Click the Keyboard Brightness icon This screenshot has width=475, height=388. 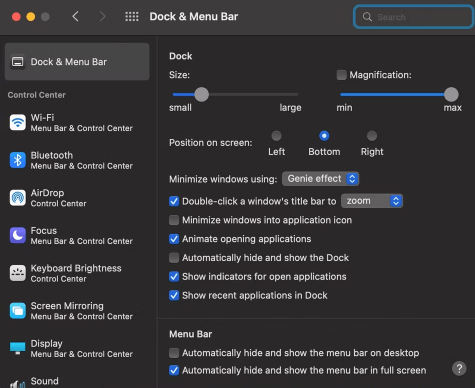[18, 273]
